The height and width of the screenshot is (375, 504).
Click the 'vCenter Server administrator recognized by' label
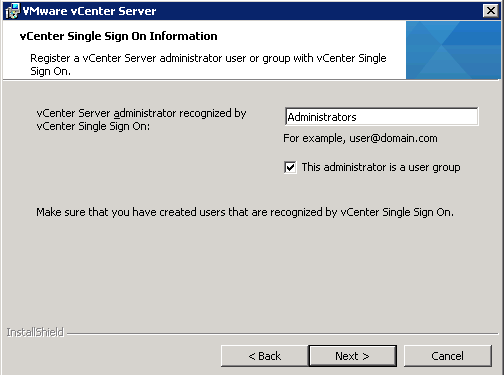tap(141, 113)
